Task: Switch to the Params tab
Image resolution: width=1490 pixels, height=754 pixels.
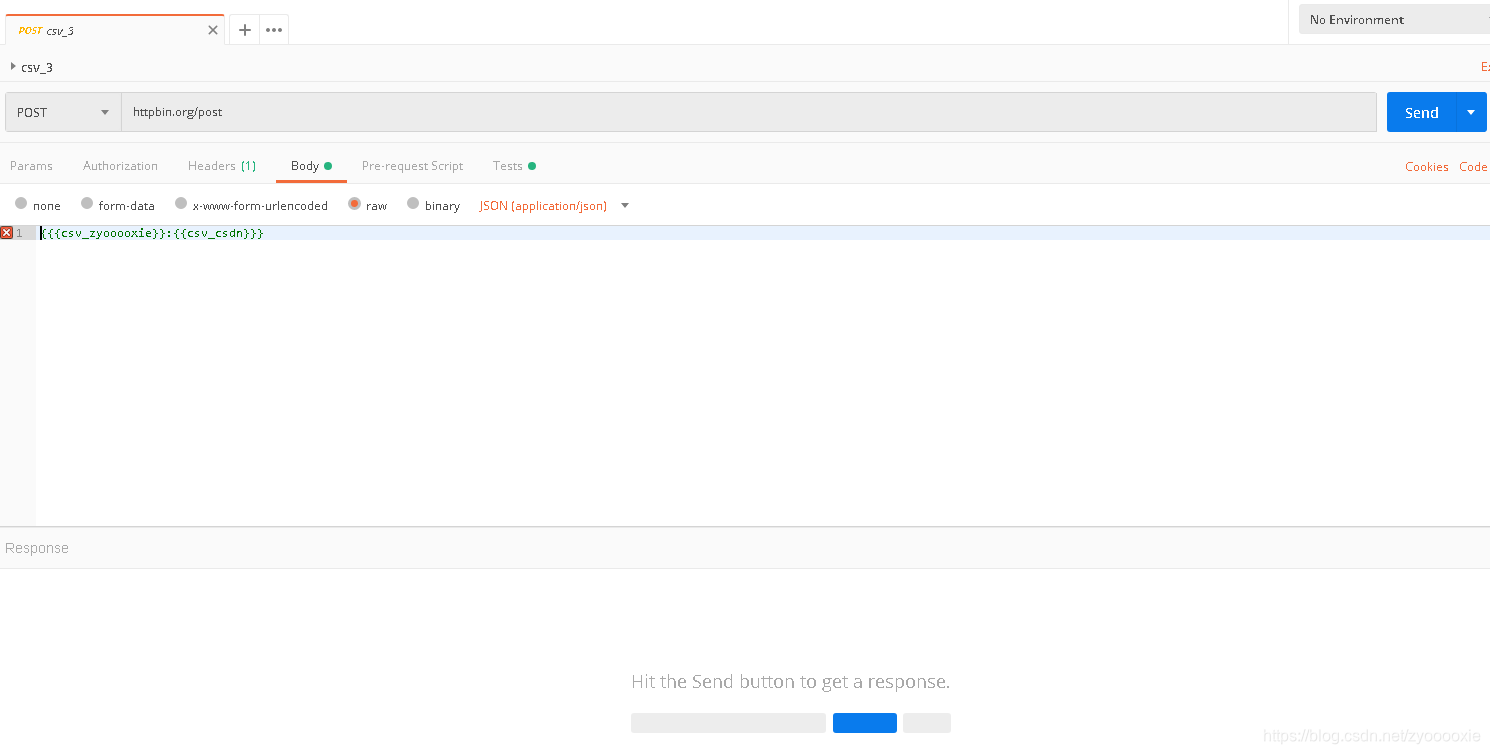Action: [x=31, y=166]
